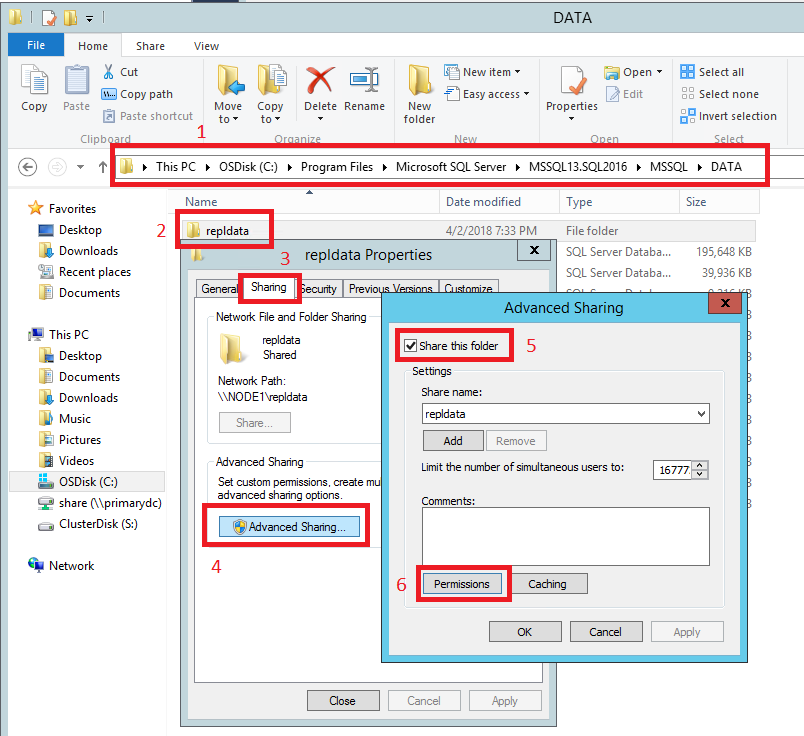Switch to the Share ribbon tab
This screenshot has width=804, height=736.
[150, 46]
